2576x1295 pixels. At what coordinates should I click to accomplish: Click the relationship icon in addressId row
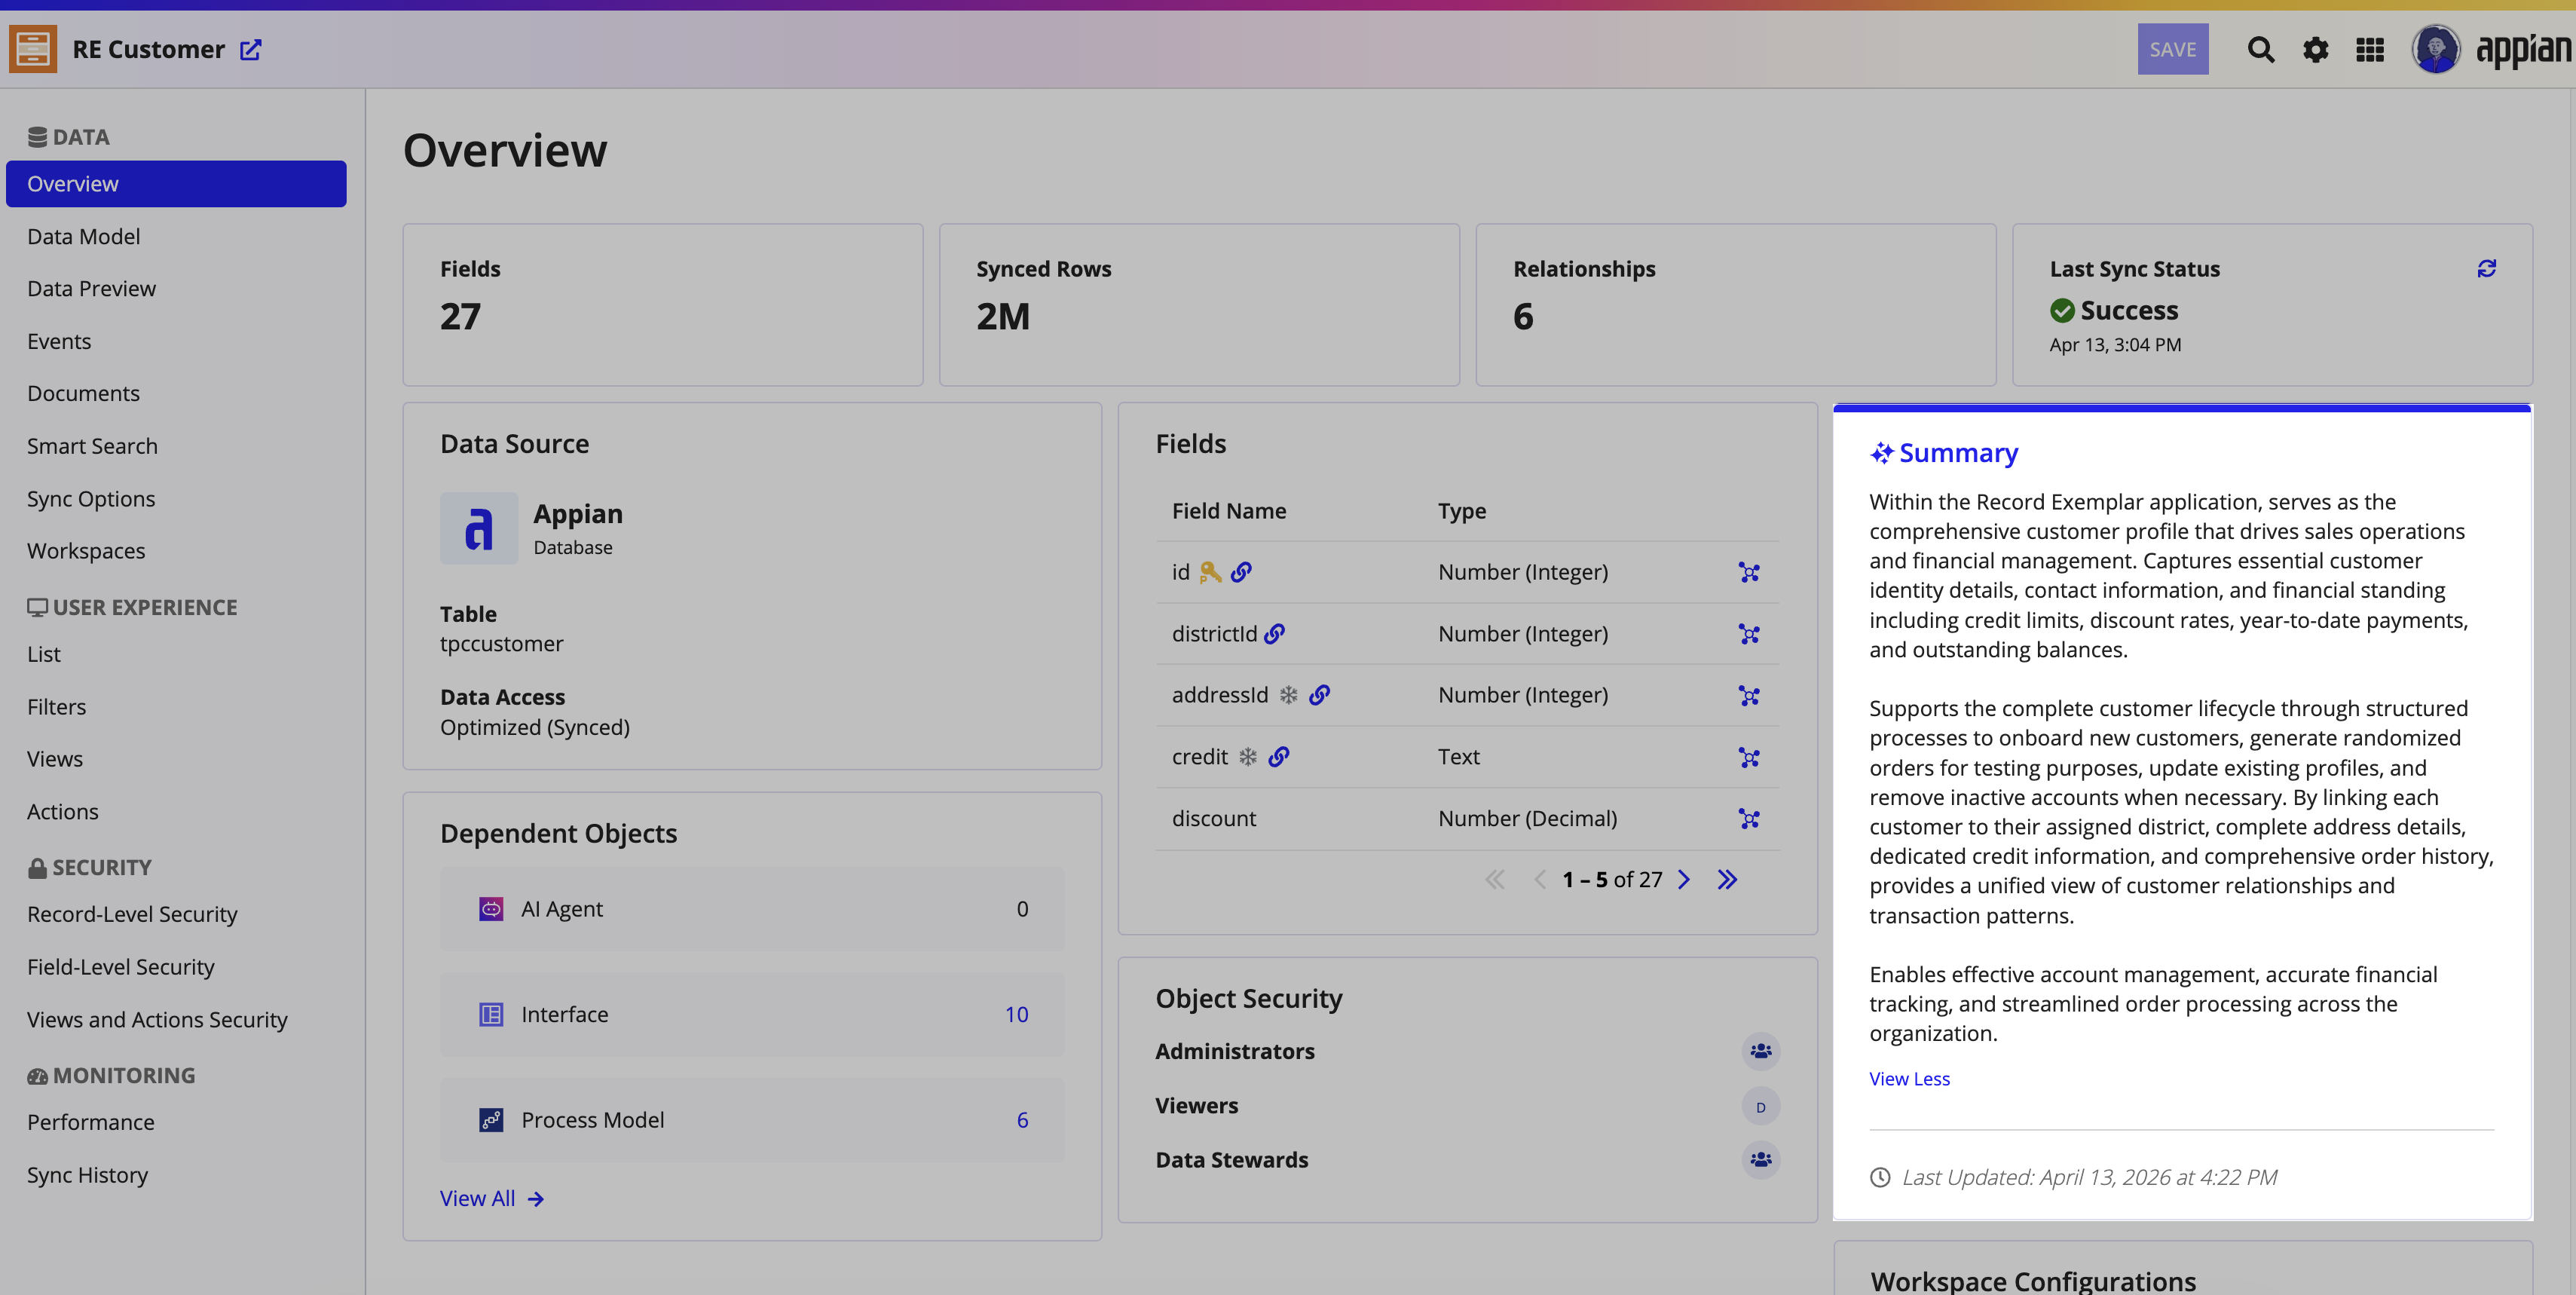coord(1748,695)
